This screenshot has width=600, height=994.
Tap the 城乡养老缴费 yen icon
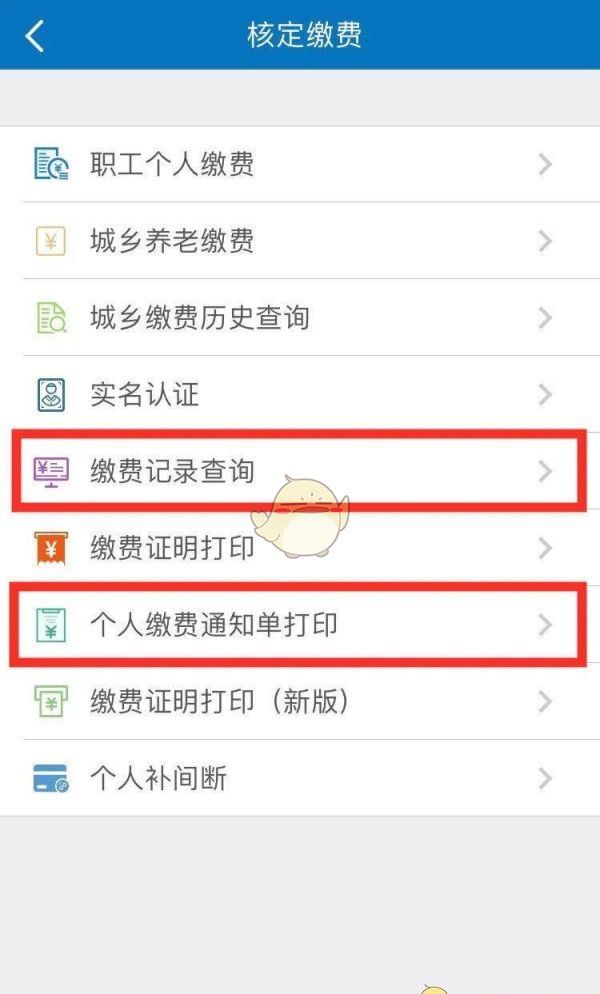click(51, 241)
